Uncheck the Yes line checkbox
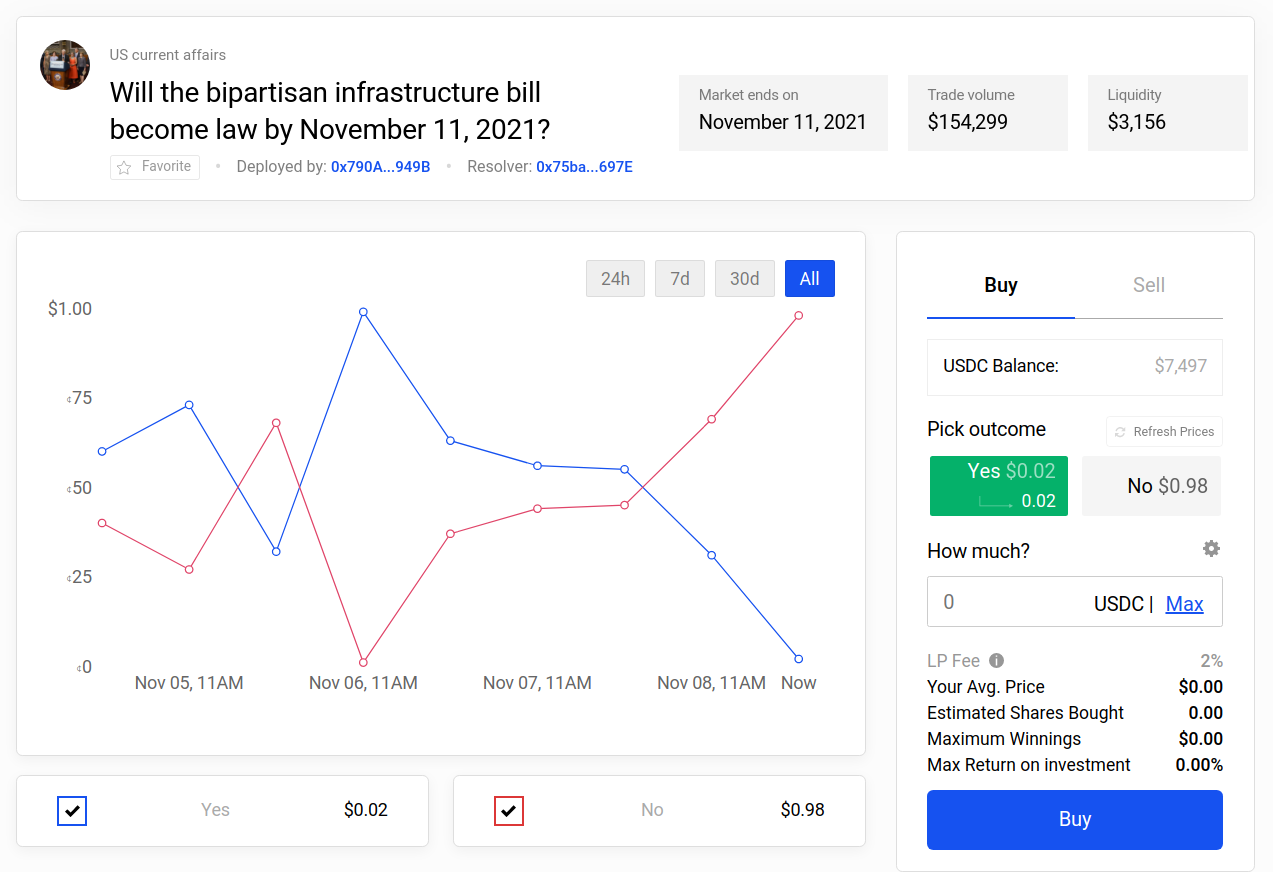The width and height of the screenshot is (1273, 872). 72,810
